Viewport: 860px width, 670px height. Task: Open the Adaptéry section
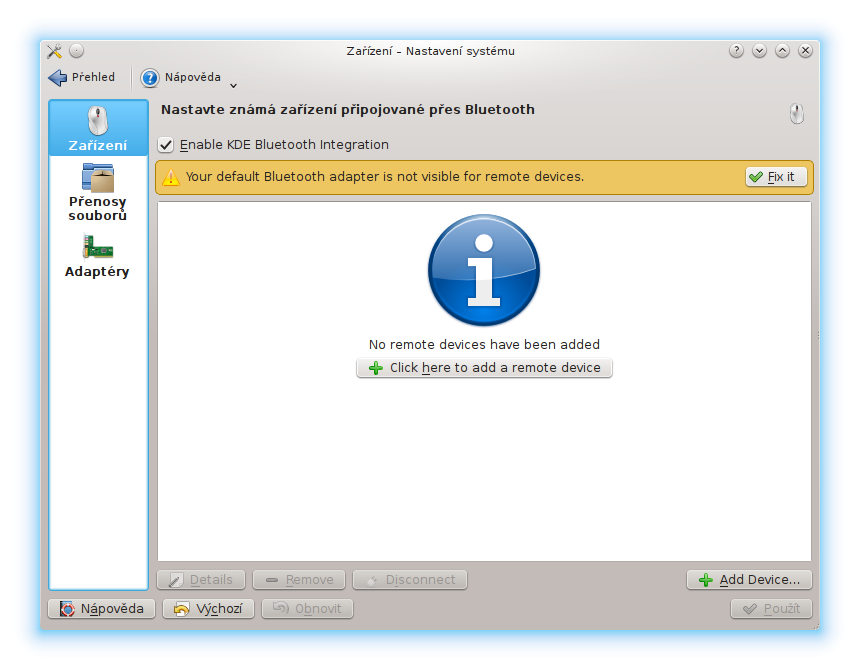(x=97, y=257)
